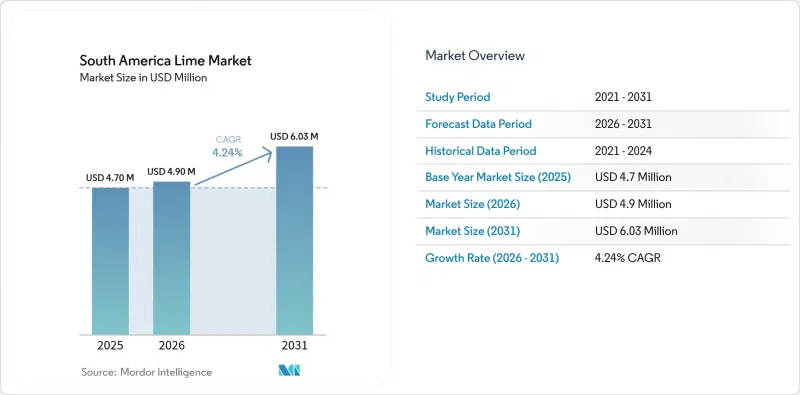This screenshot has width=800, height=395.
Task: Click the 4.24% CAGR chart text
Action: click(228, 146)
